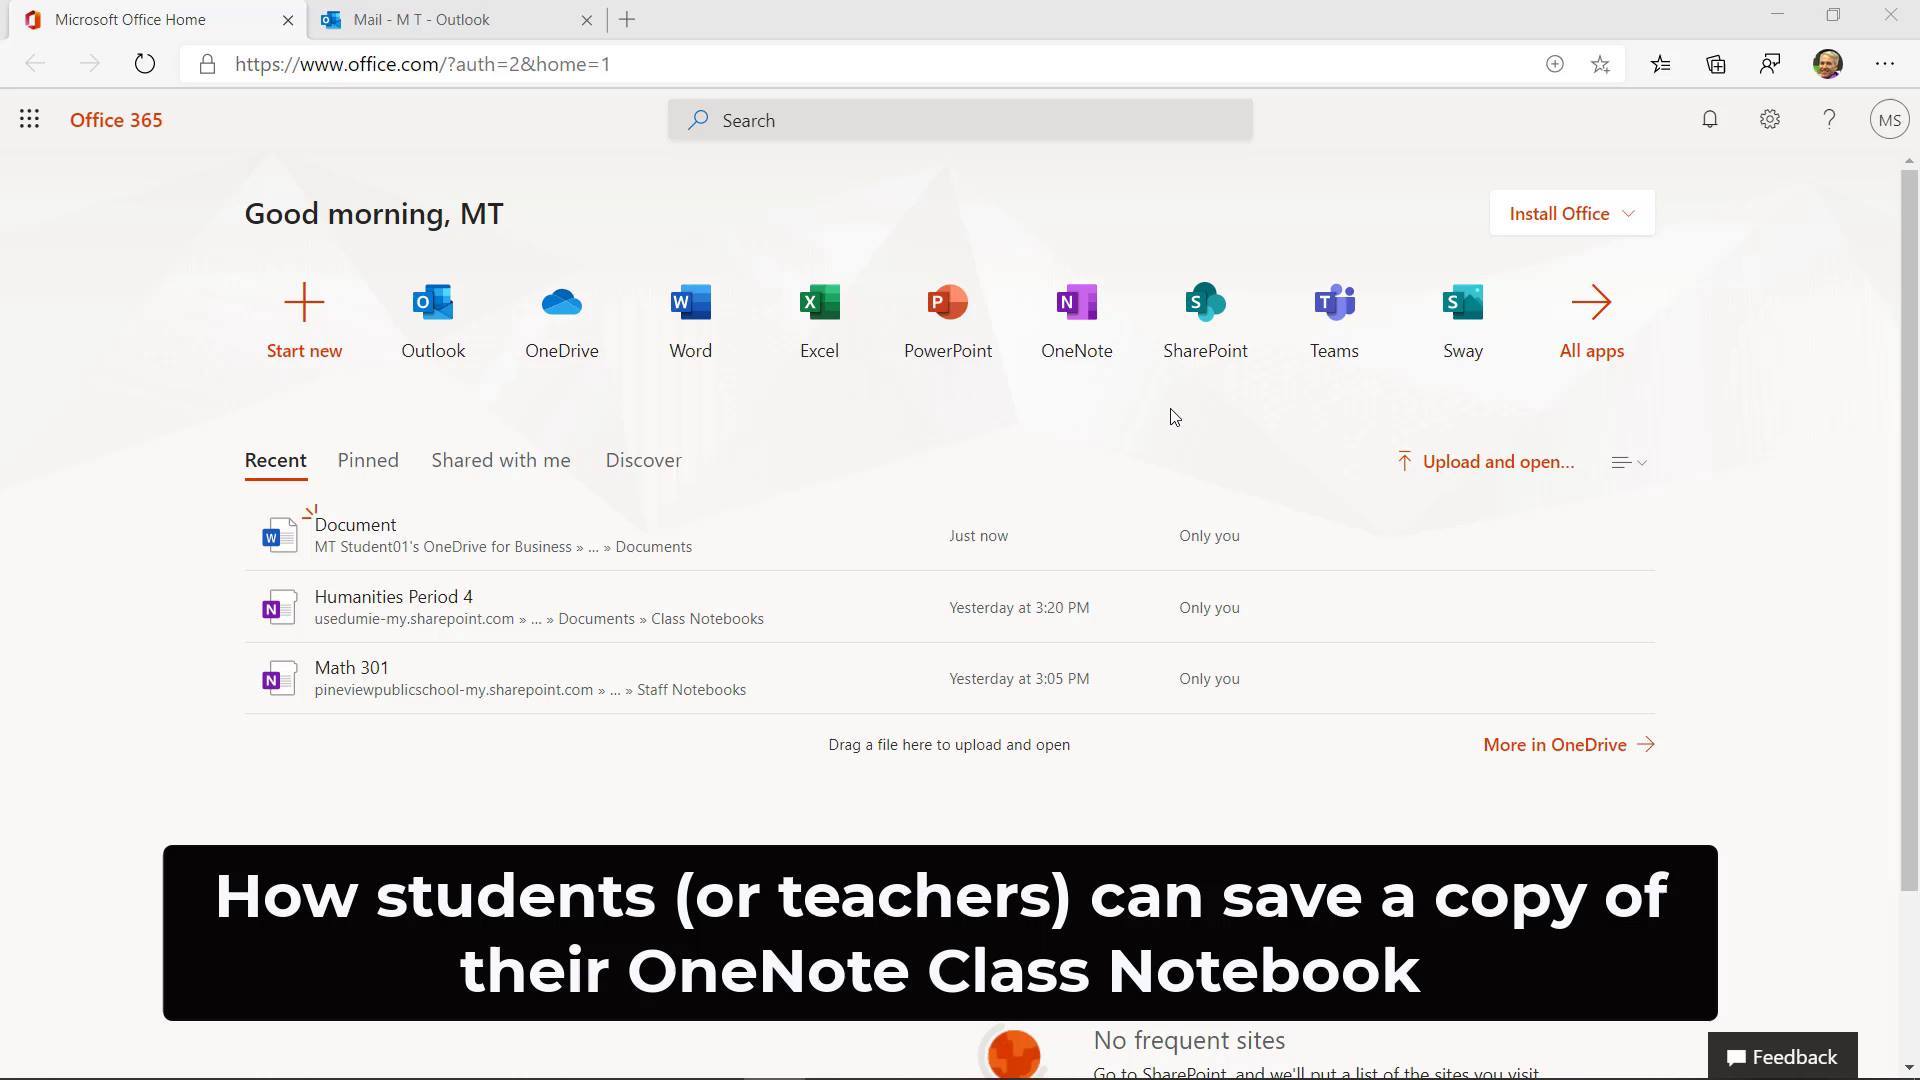Image resolution: width=1920 pixels, height=1080 pixels.
Task: Open the Feedback button
Action: click(x=1783, y=1057)
